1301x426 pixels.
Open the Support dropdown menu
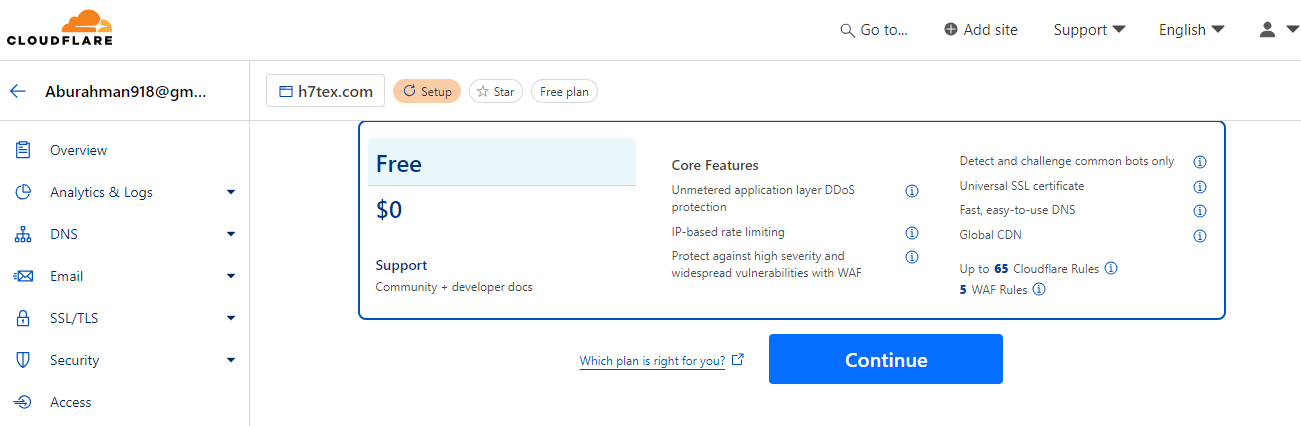click(x=1089, y=30)
